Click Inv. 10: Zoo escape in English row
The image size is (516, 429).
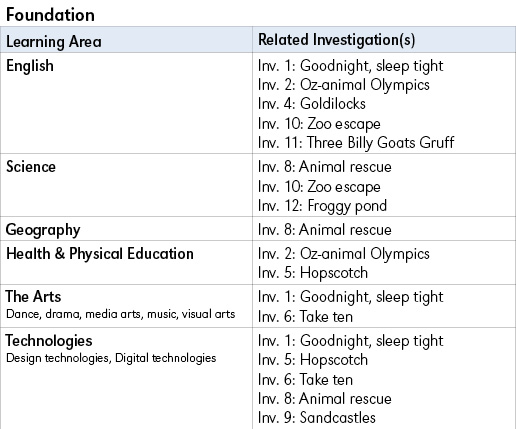(319, 124)
